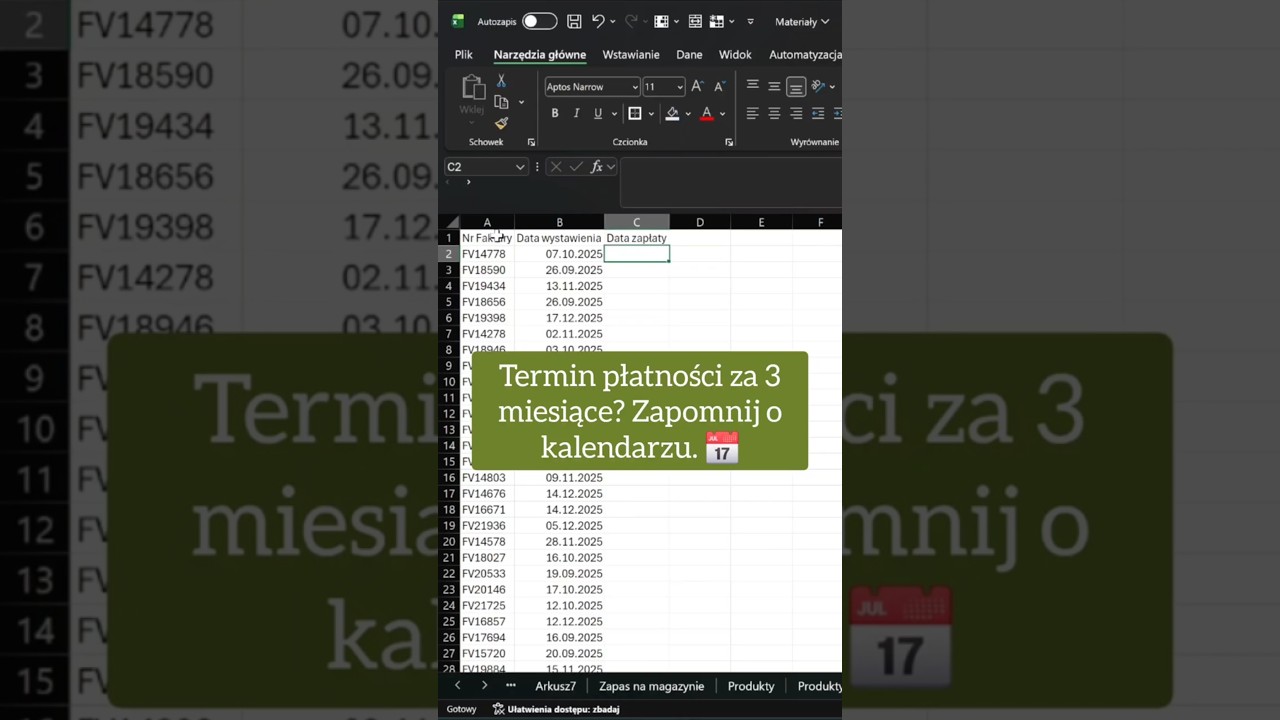Click inside the formula bar input
1280x720 pixels.
(730, 182)
